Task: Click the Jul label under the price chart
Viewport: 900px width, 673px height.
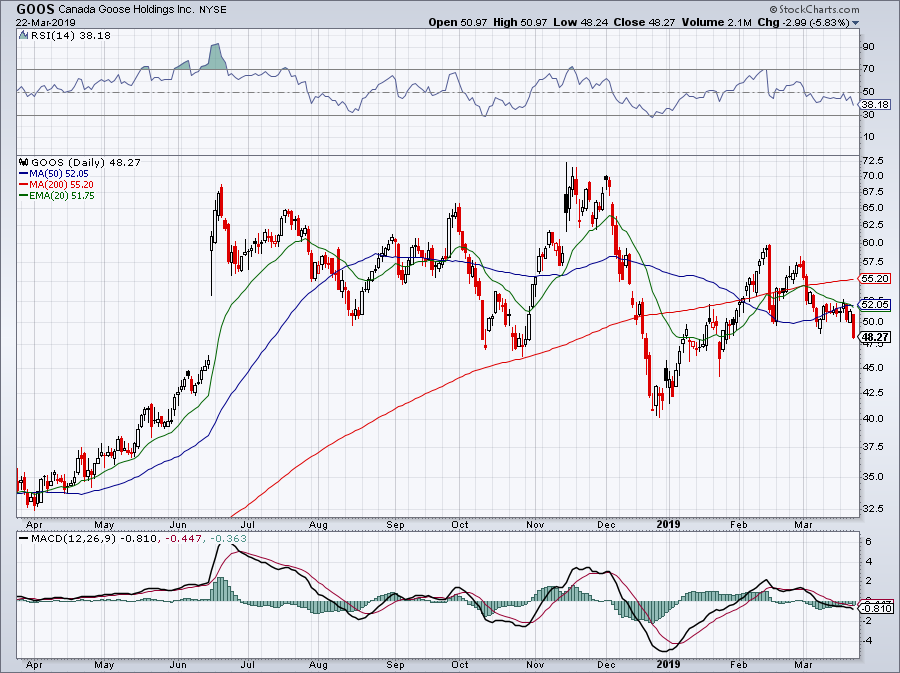Action: 247,524
